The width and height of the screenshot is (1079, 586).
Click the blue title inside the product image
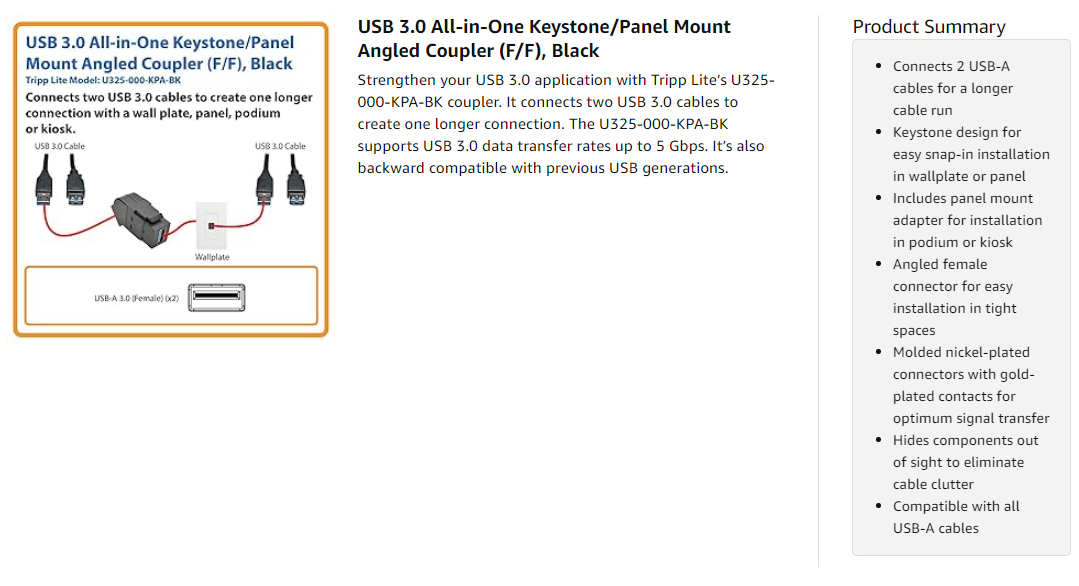159,53
